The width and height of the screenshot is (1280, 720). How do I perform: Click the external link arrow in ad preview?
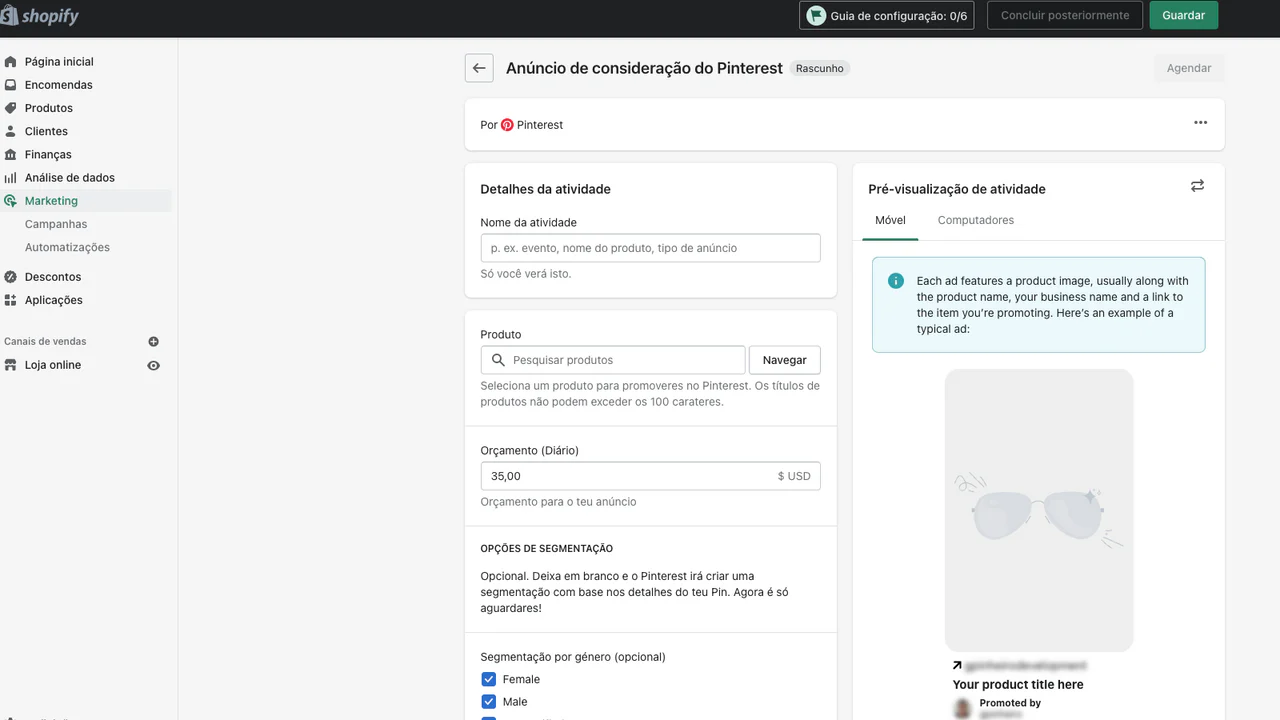[957, 665]
